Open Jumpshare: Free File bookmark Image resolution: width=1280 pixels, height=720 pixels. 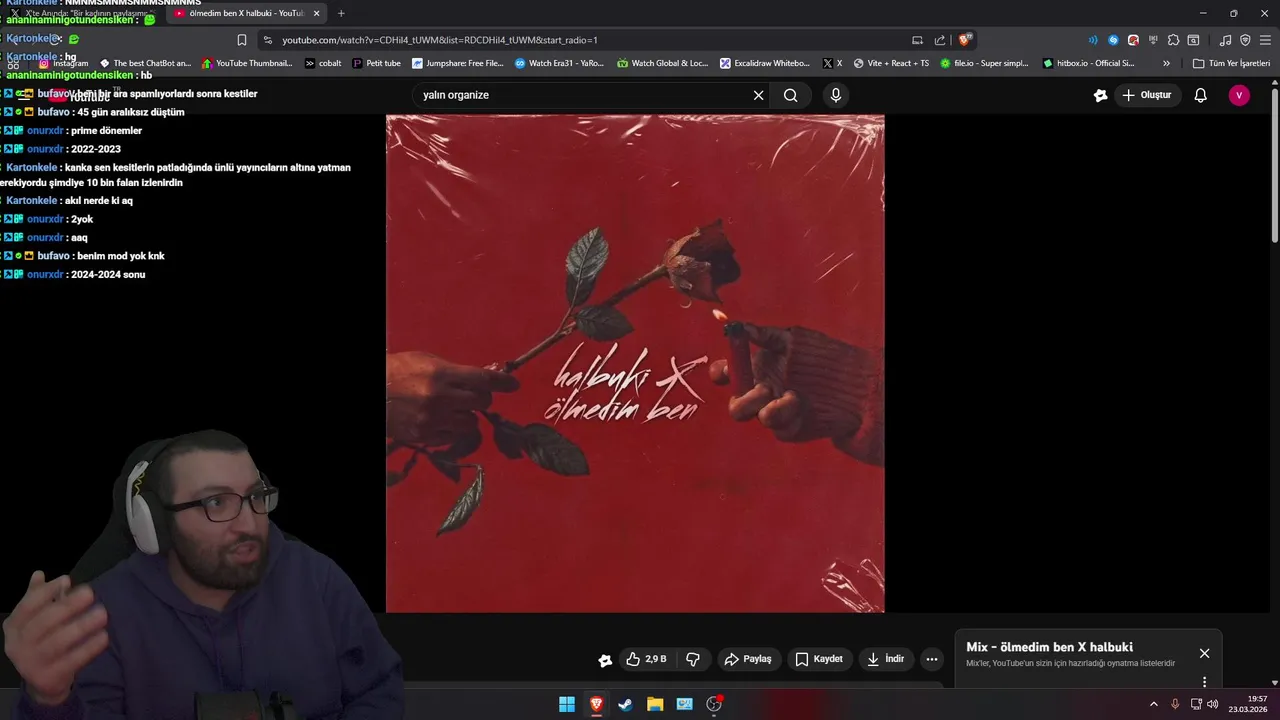458,63
